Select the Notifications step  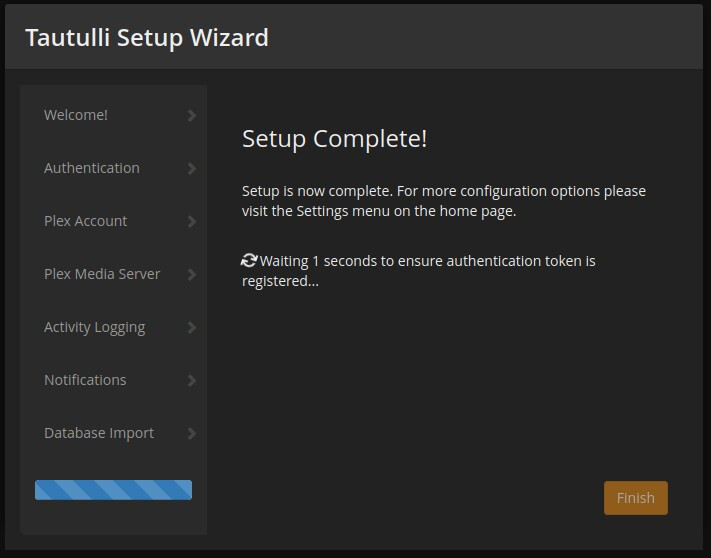85,380
